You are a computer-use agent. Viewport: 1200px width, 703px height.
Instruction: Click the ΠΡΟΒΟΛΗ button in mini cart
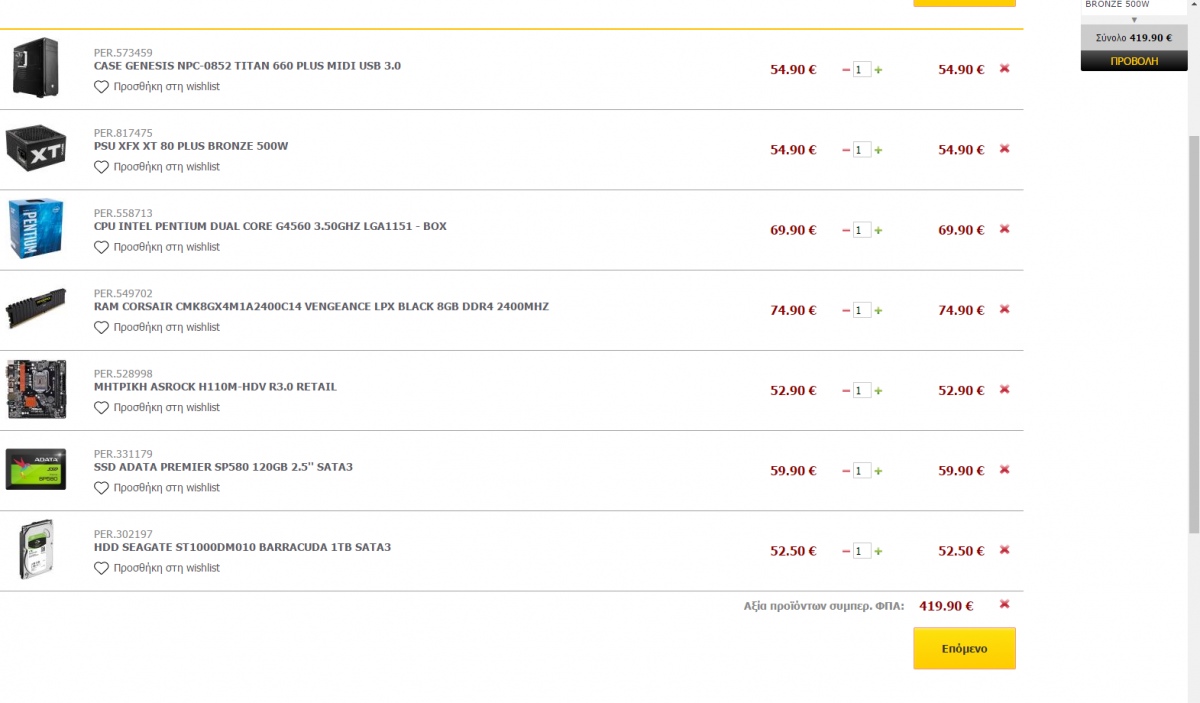[1134, 61]
